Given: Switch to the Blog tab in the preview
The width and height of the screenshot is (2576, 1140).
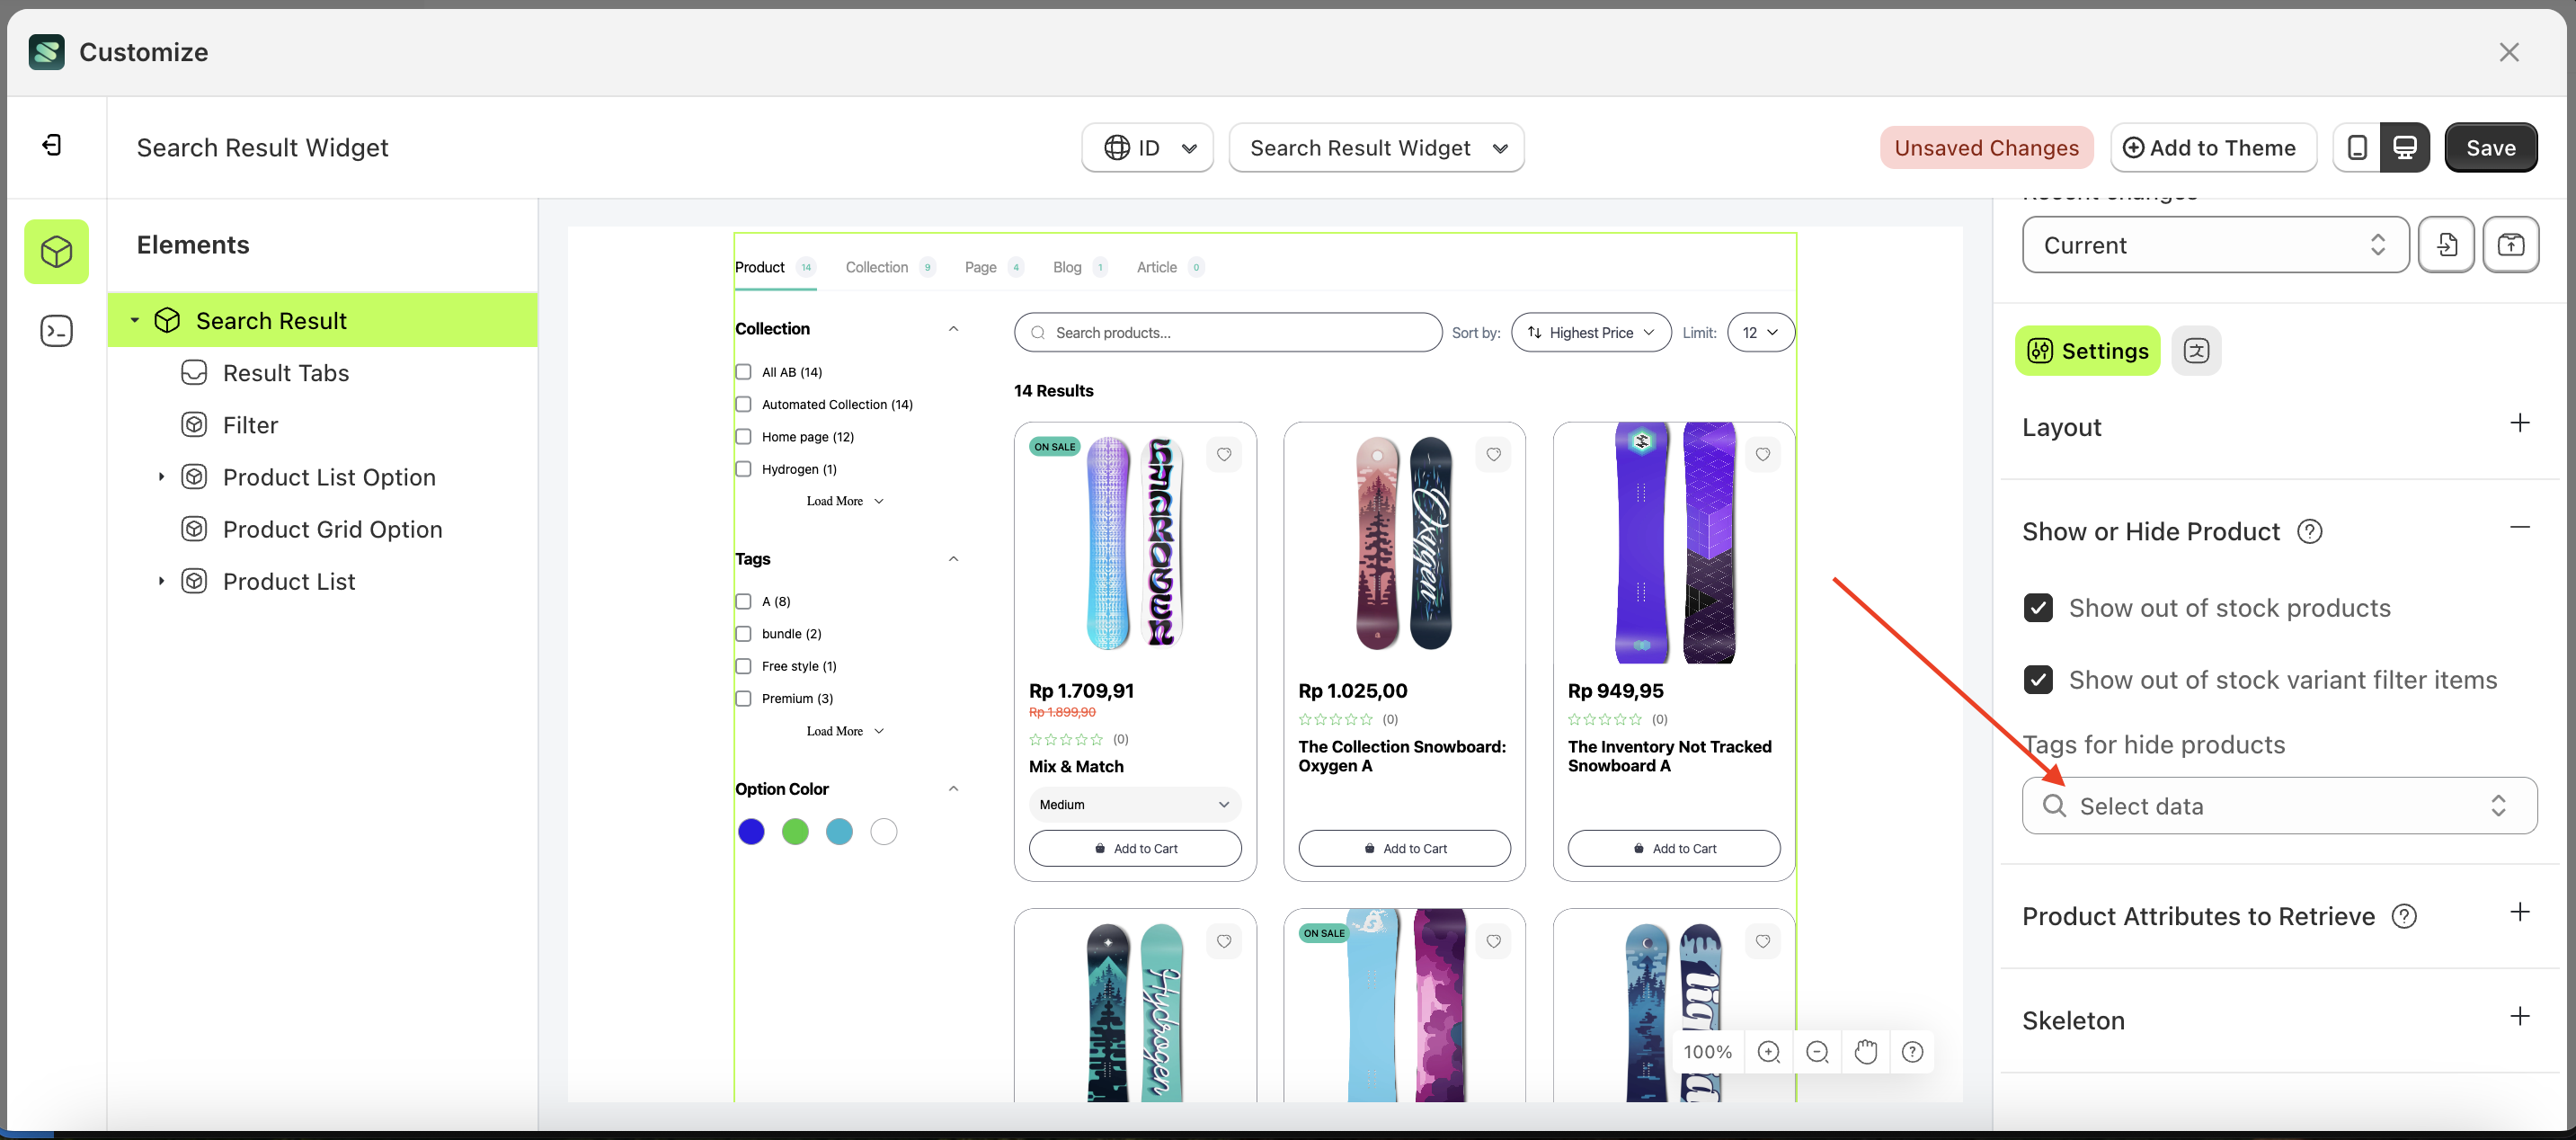Looking at the screenshot, I should point(1066,267).
